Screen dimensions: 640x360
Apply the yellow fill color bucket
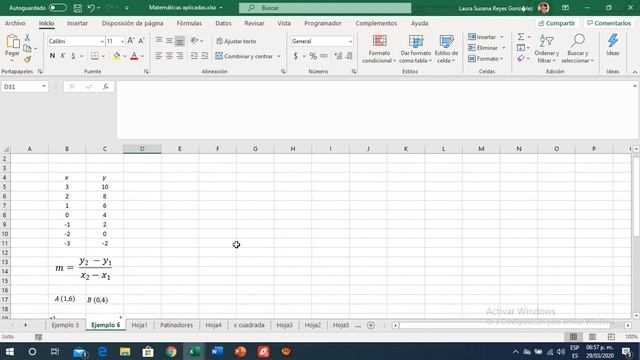(116, 56)
